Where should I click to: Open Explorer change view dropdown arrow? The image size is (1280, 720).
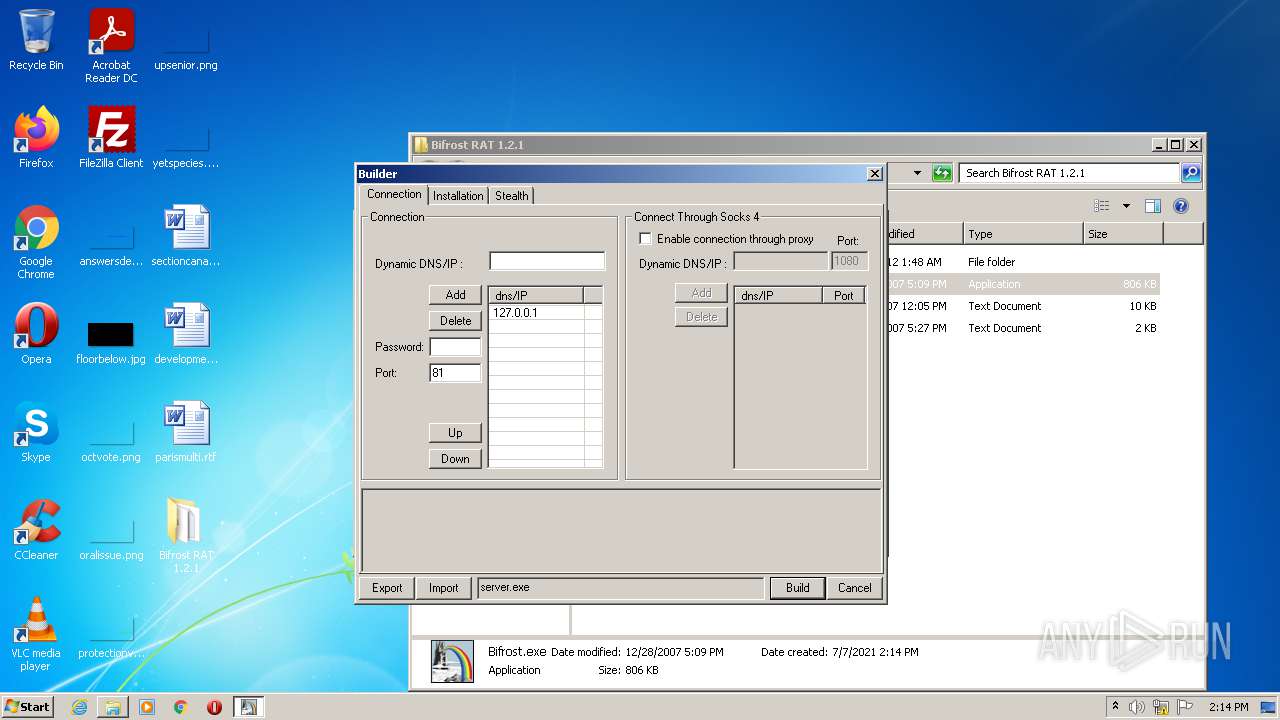coord(1126,206)
